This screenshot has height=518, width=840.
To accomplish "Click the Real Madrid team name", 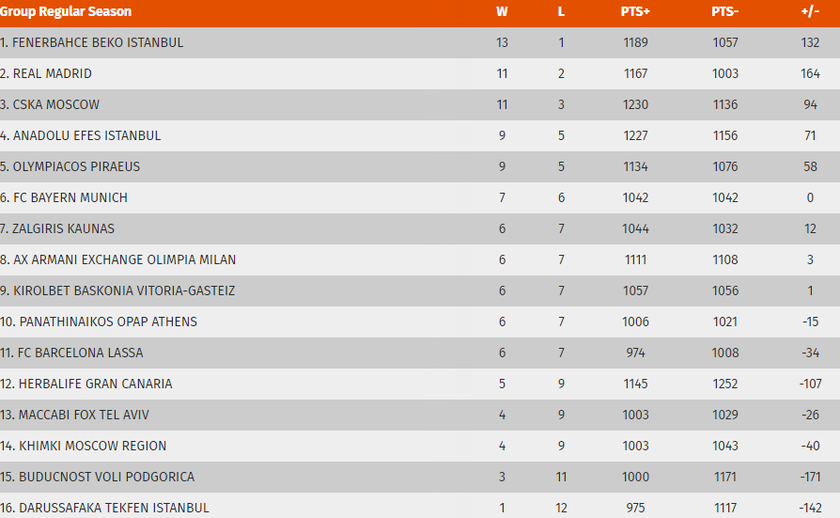I will click(x=52, y=74).
